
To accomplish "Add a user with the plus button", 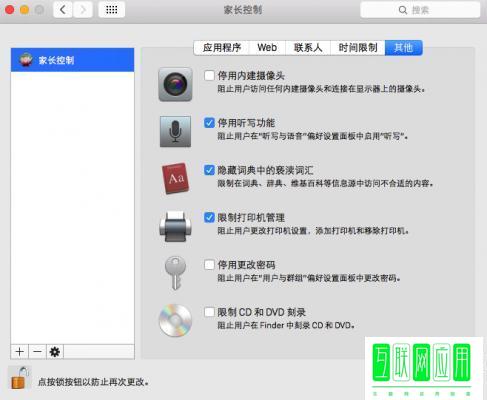I will (20, 352).
